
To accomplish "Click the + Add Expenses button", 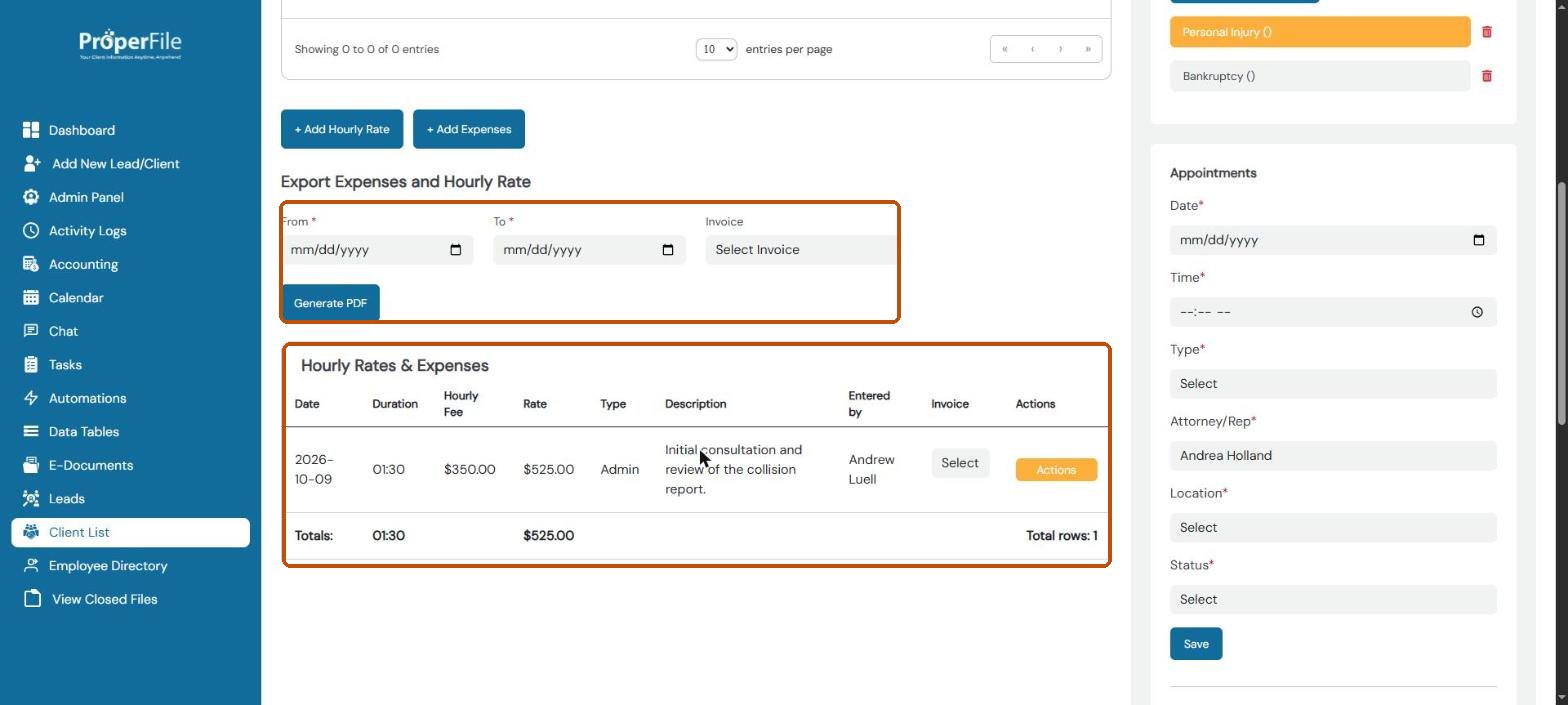I will click(469, 129).
